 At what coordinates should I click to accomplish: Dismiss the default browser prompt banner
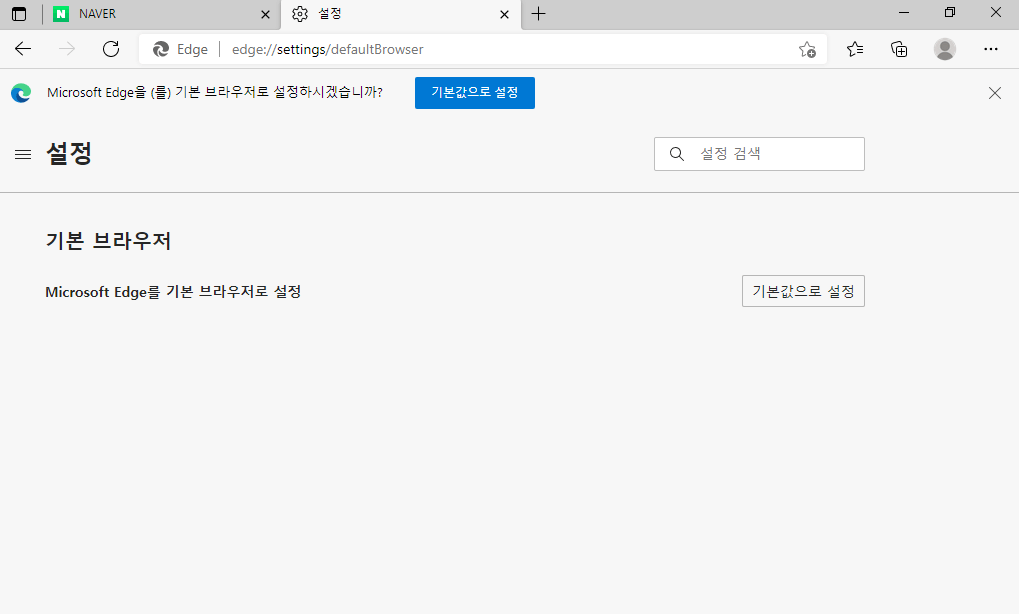[x=994, y=93]
